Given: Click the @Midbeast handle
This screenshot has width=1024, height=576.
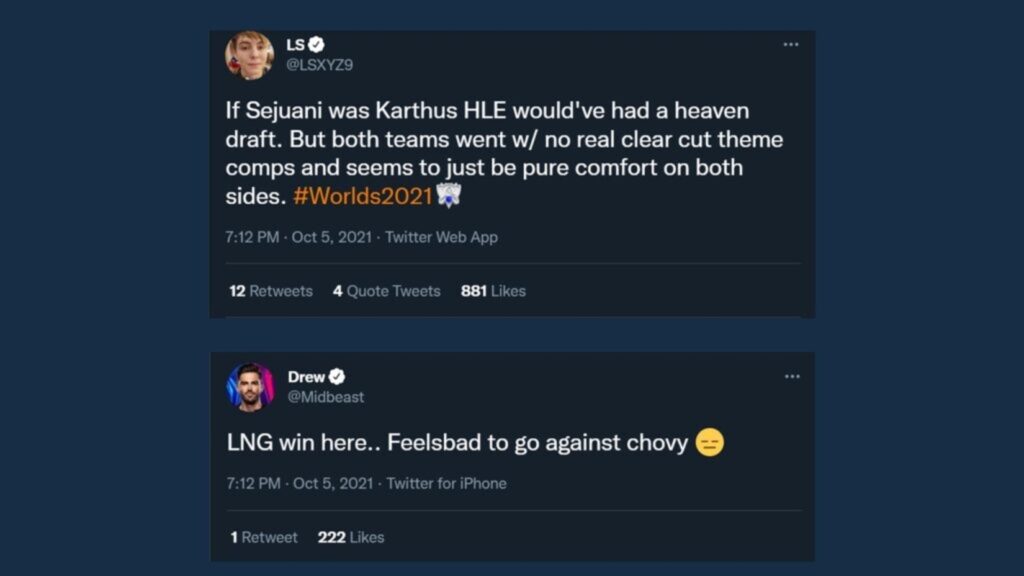Looking at the screenshot, I should click(x=325, y=397).
